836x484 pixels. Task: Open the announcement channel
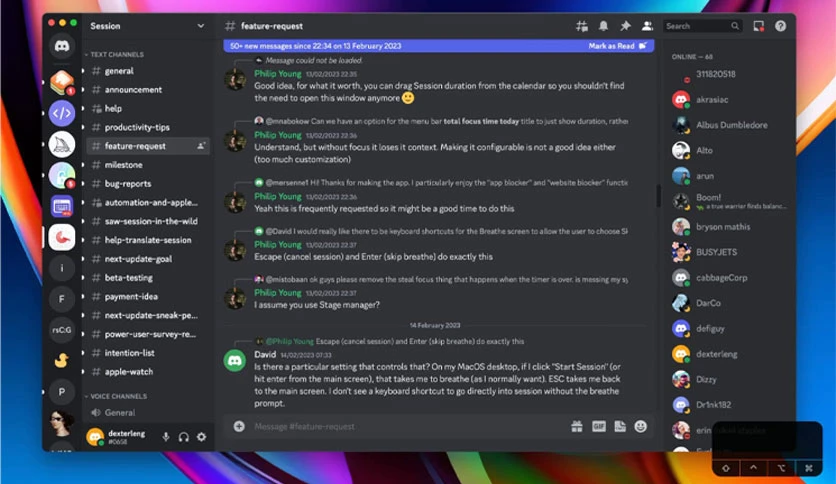pyautogui.click(x=148, y=90)
